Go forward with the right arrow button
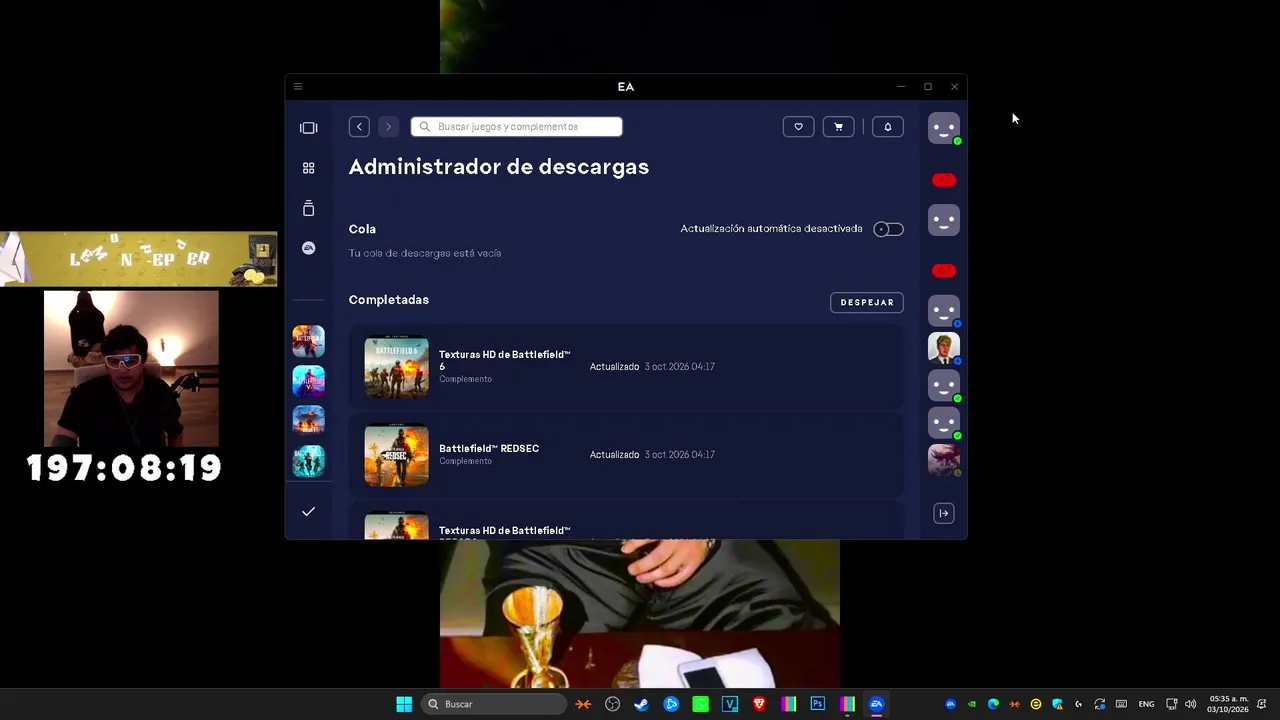1280x720 pixels. pos(389,127)
